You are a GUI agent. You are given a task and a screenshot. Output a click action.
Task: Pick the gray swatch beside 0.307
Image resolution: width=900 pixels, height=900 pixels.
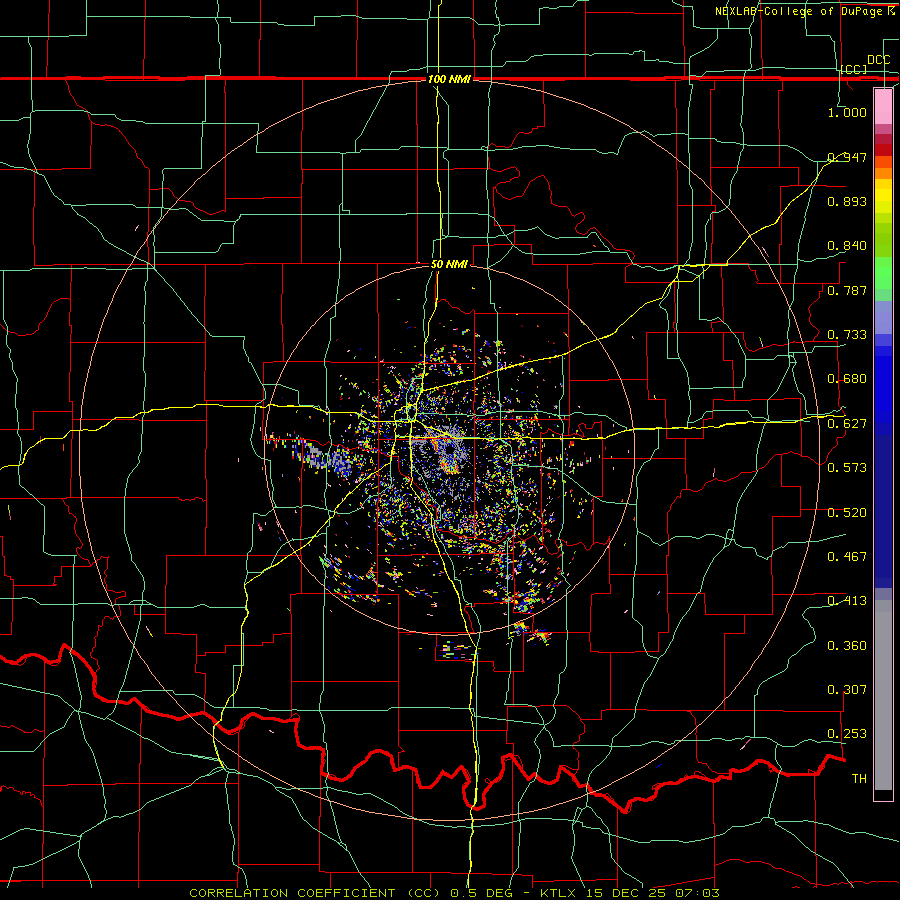point(883,695)
